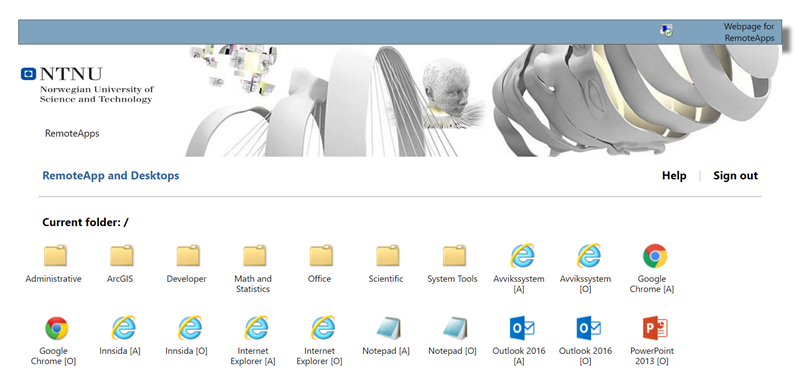Launch Google Chrome [A] icon

click(x=655, y=256)
